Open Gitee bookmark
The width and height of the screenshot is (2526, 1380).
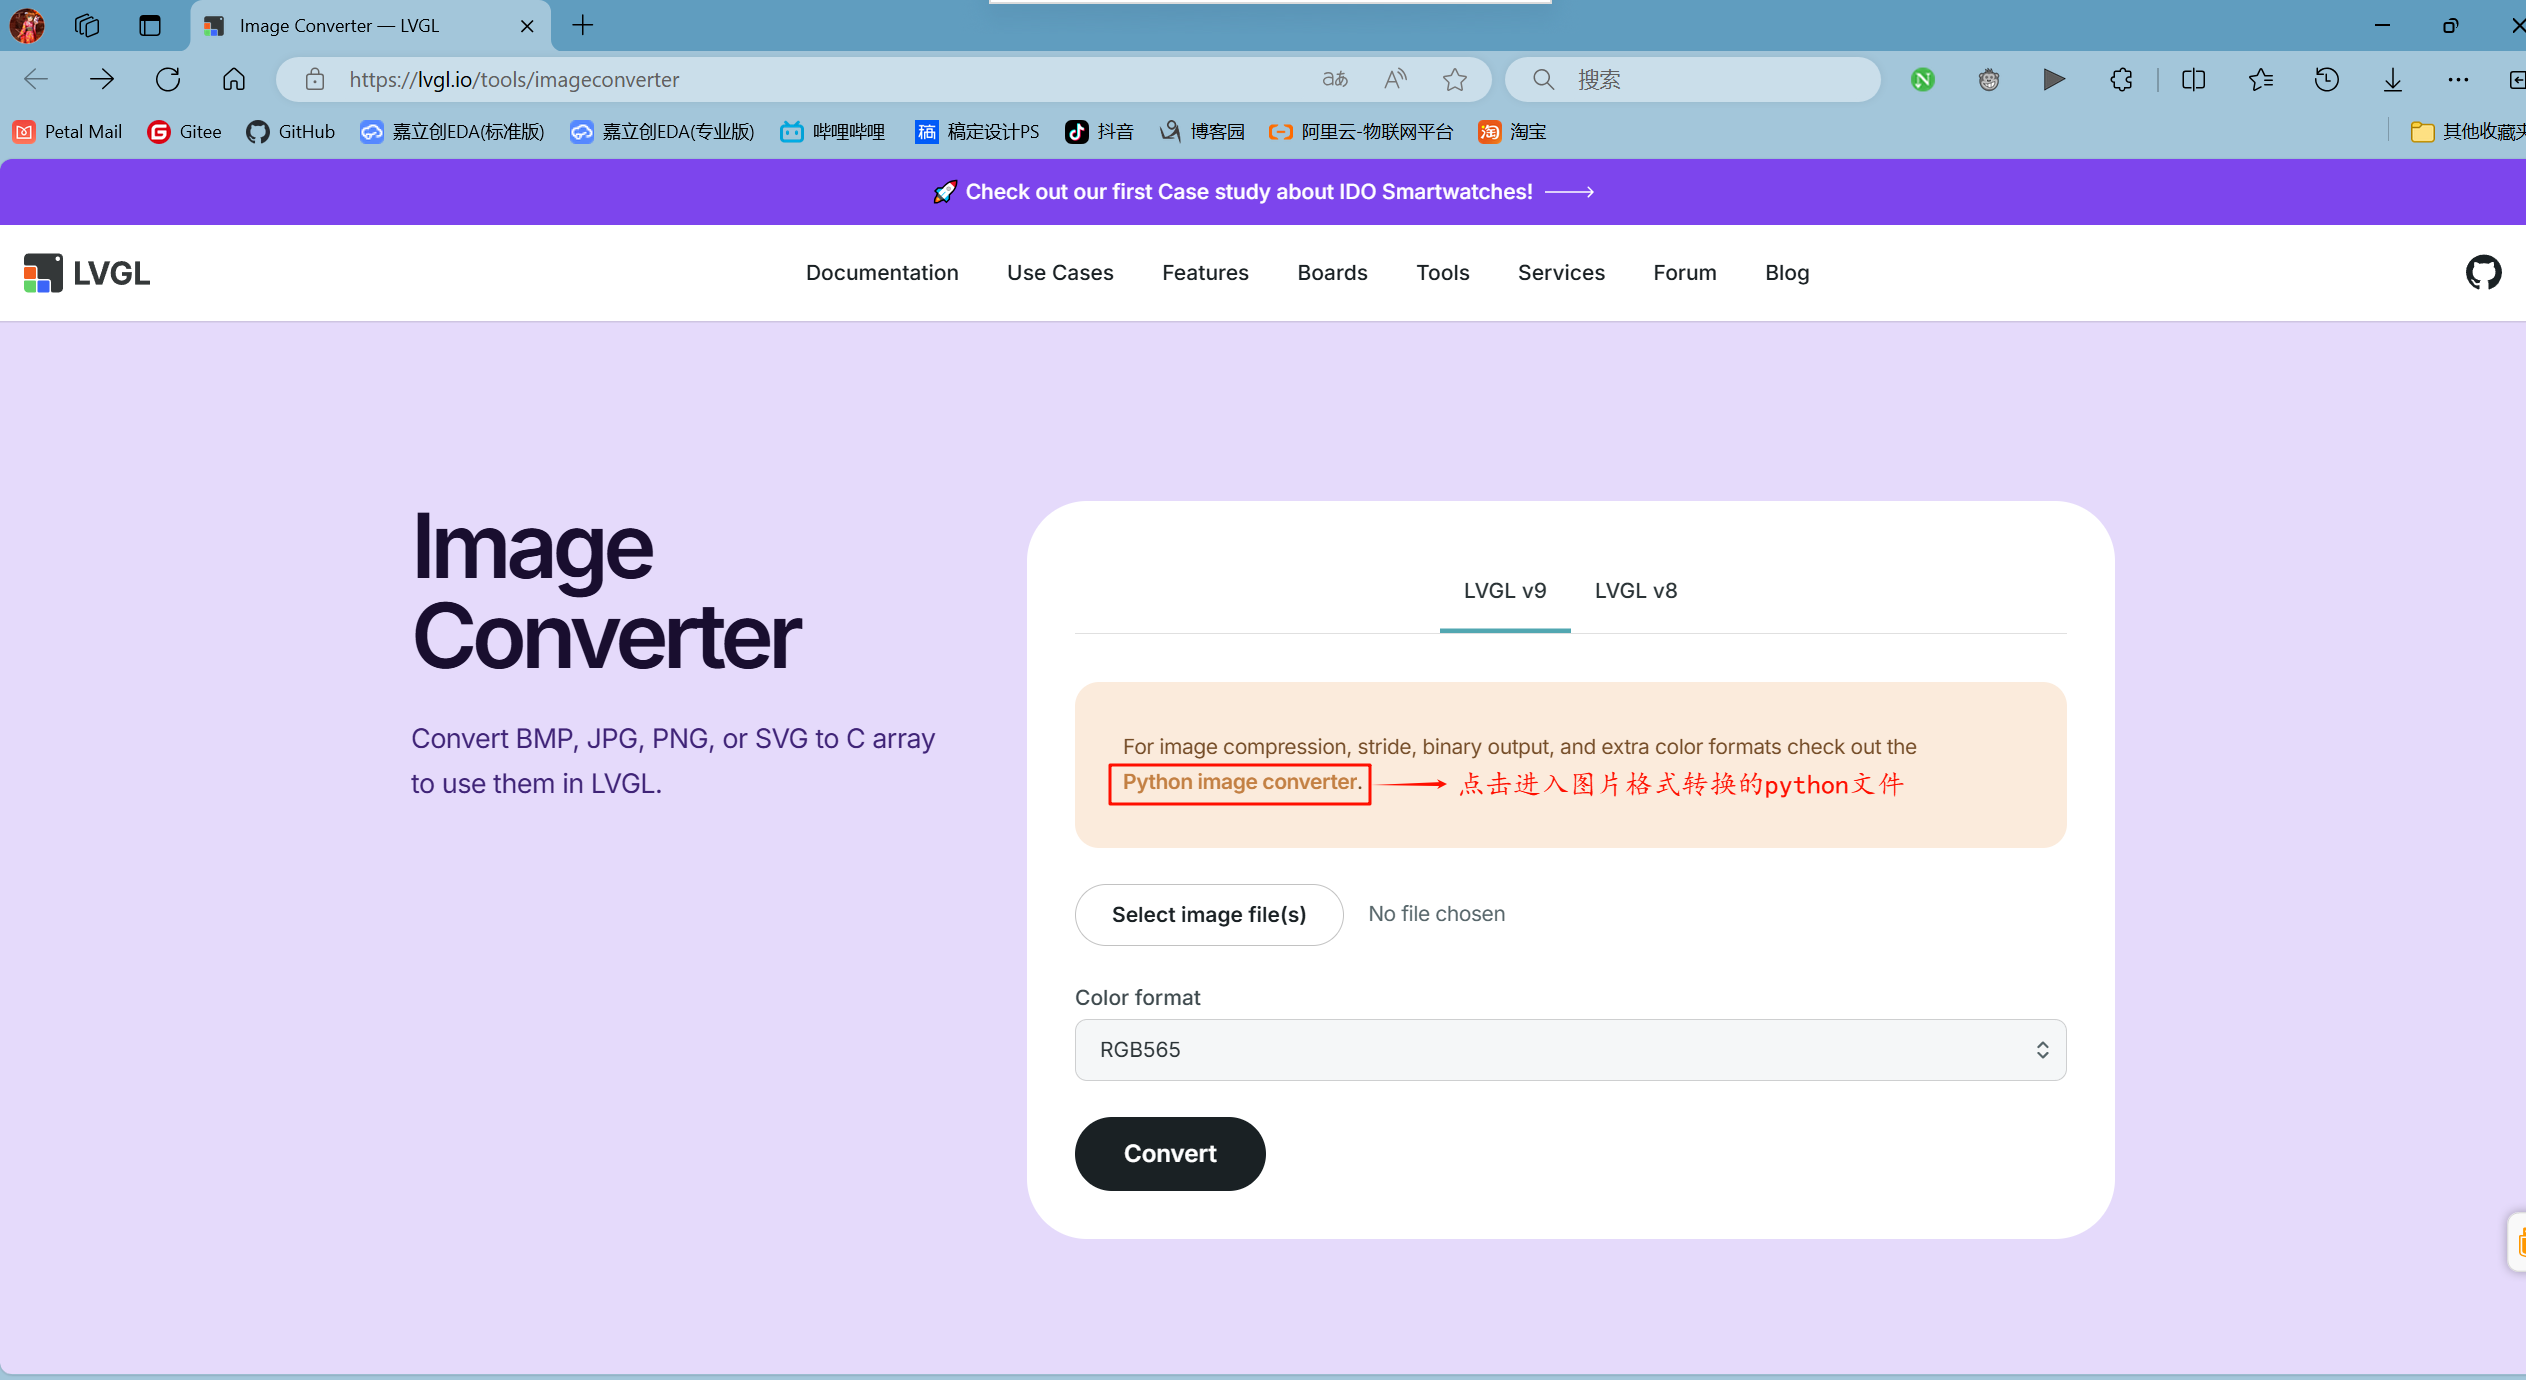pyautogui.click(x=185, y=132)
